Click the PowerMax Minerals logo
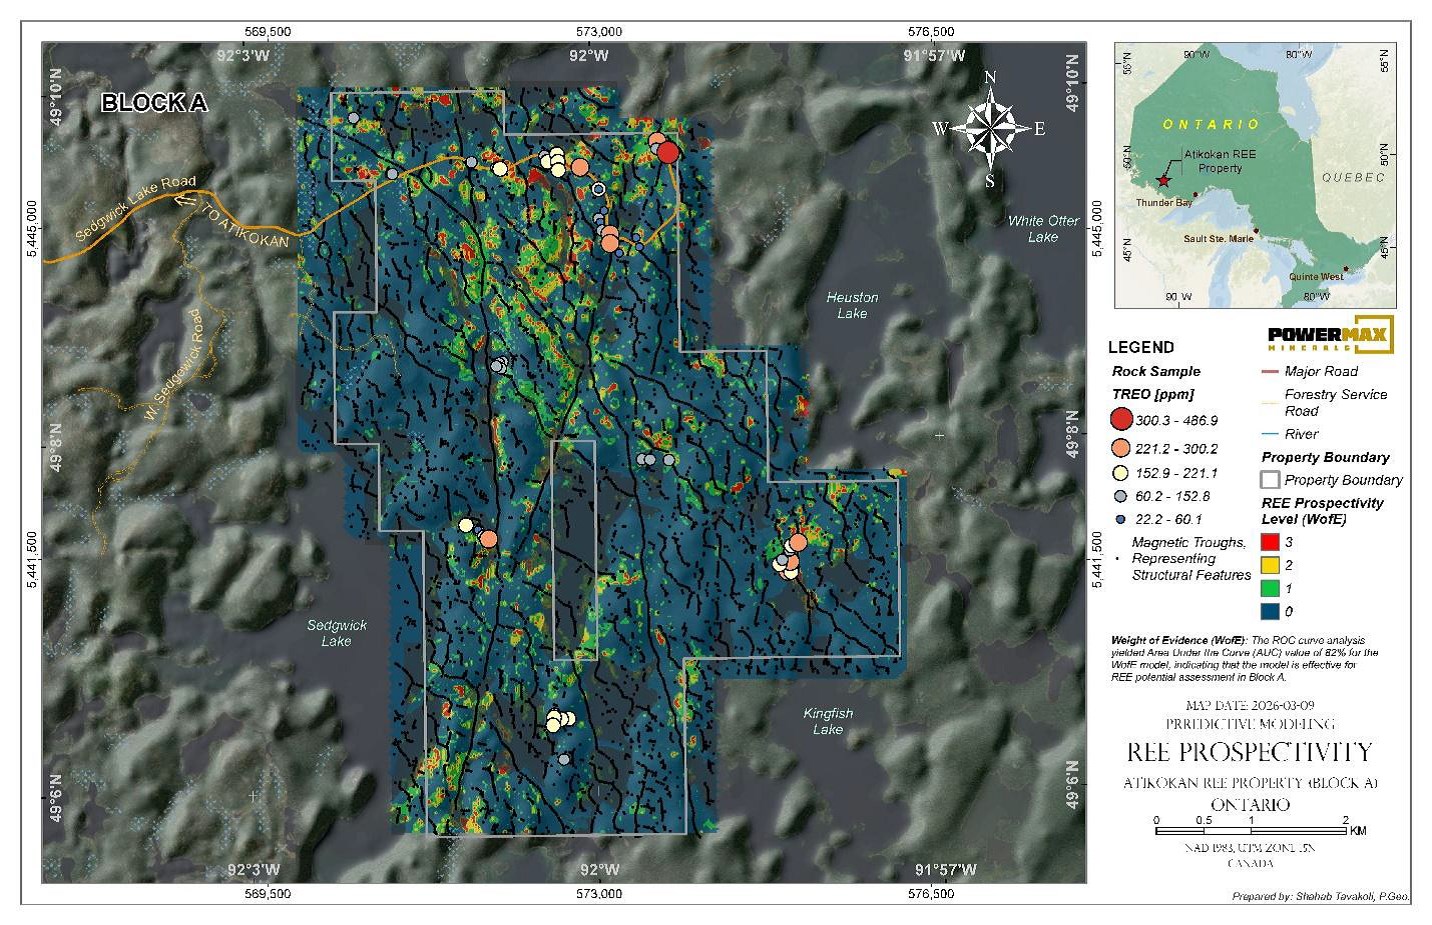This screenshot has height=925, width=1432. click(1329, 335)
